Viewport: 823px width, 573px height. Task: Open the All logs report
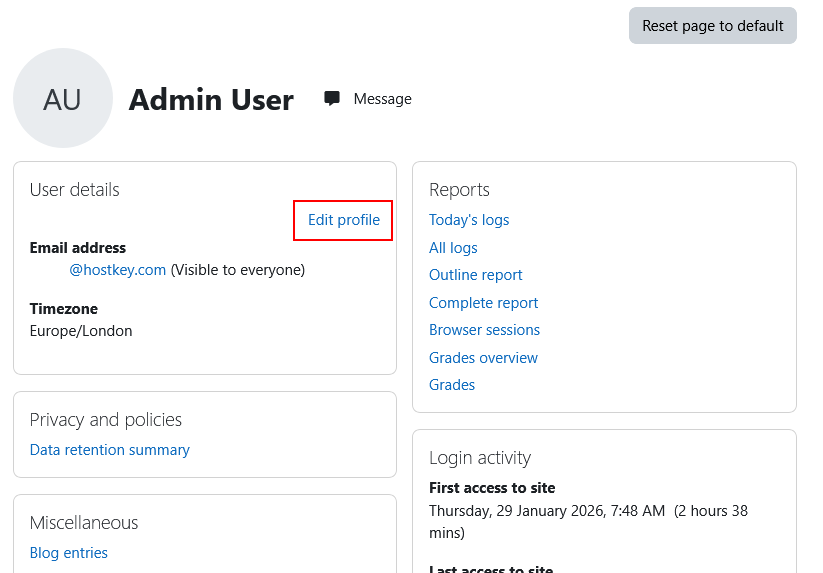pyautogui.click(x=453, y=248)
